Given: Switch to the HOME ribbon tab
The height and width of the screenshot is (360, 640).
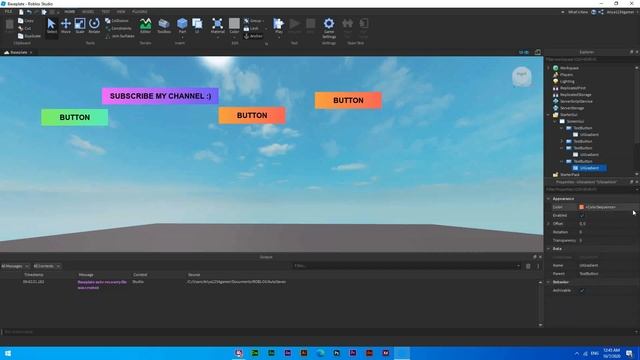Looking at the screenshot, I should tap(70, 12).
